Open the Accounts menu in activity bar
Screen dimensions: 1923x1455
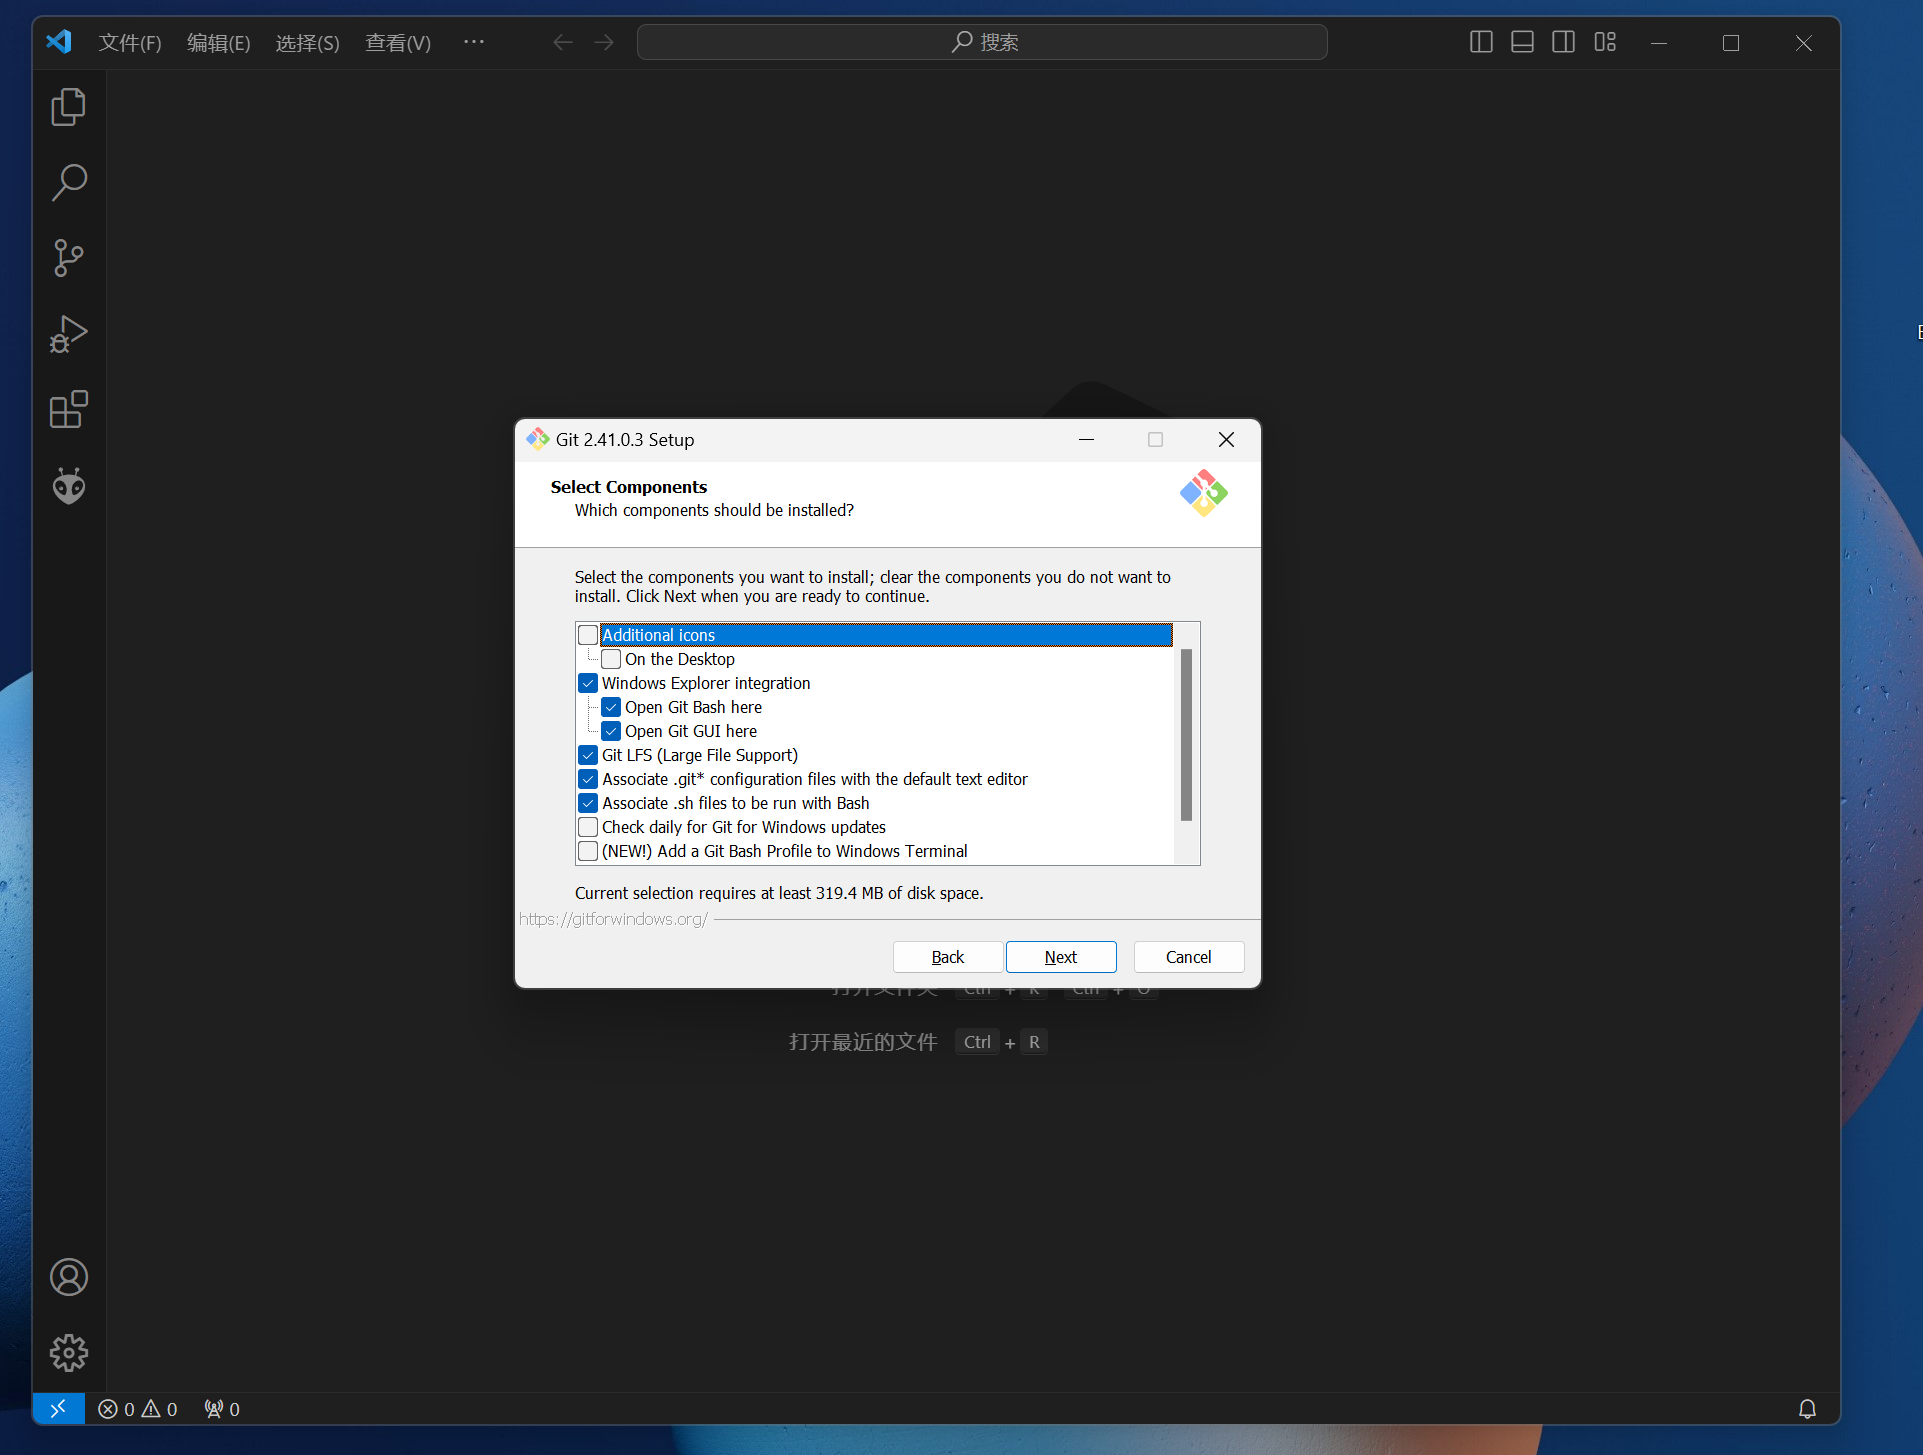pos(69,1277)
